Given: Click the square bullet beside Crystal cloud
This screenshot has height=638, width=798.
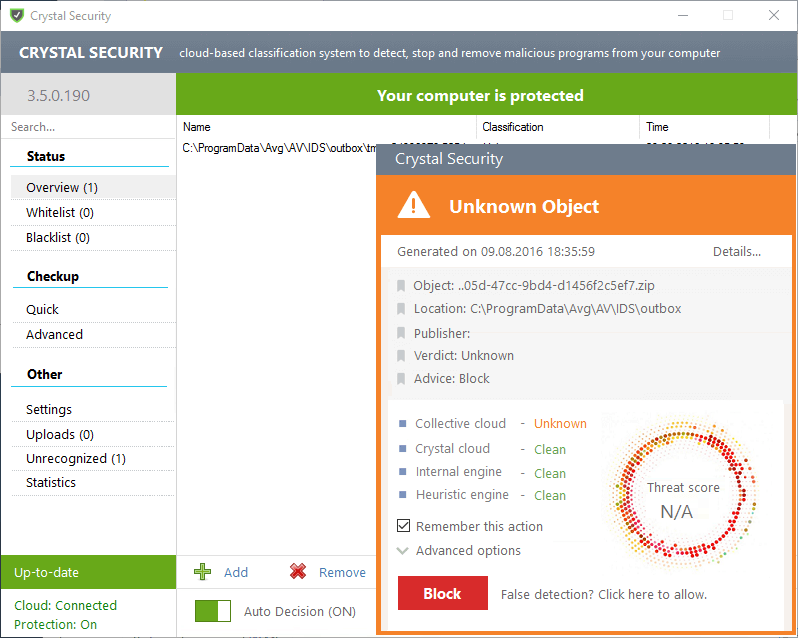Looking at the screenshot, I should click(x=403, y=448).
